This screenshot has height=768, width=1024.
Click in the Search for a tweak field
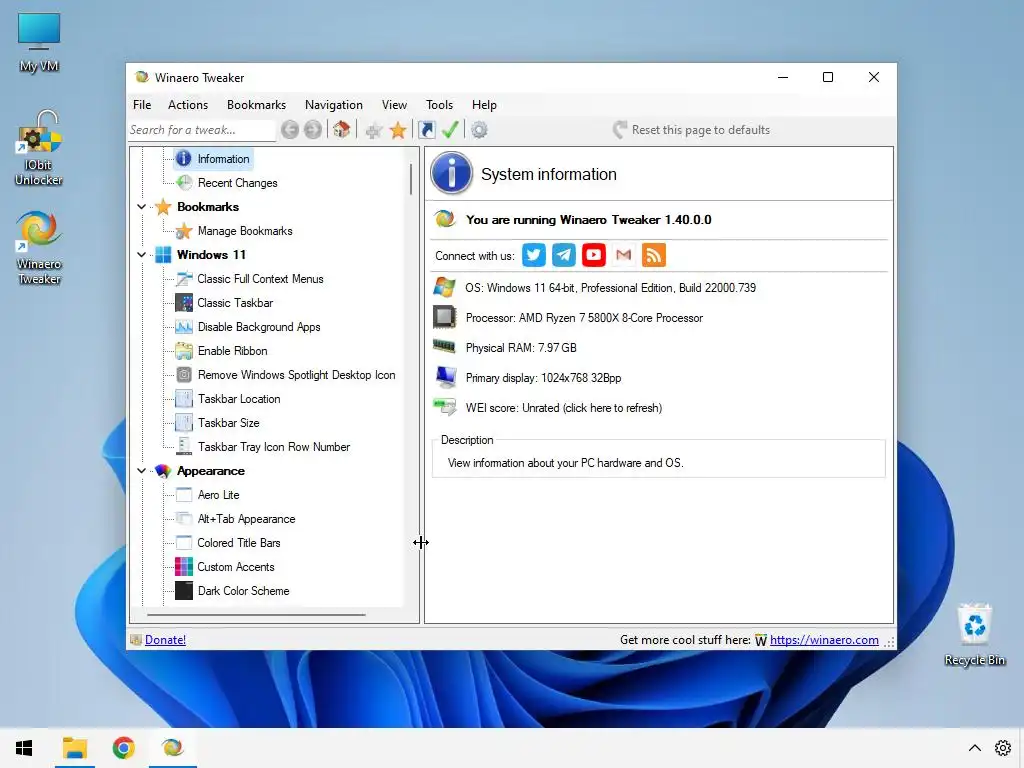pos(202,130)
